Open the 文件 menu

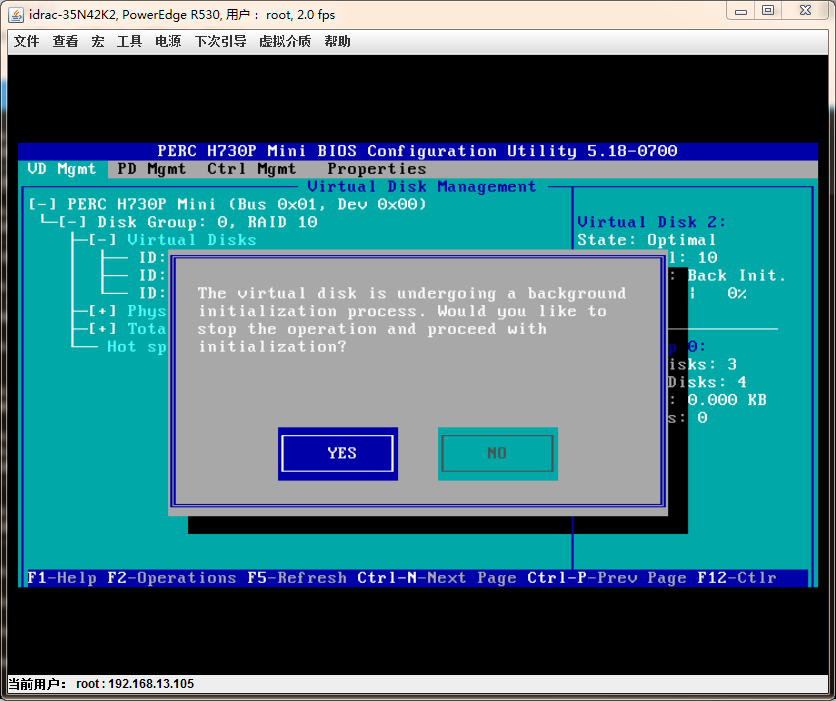tap(26, 41)
